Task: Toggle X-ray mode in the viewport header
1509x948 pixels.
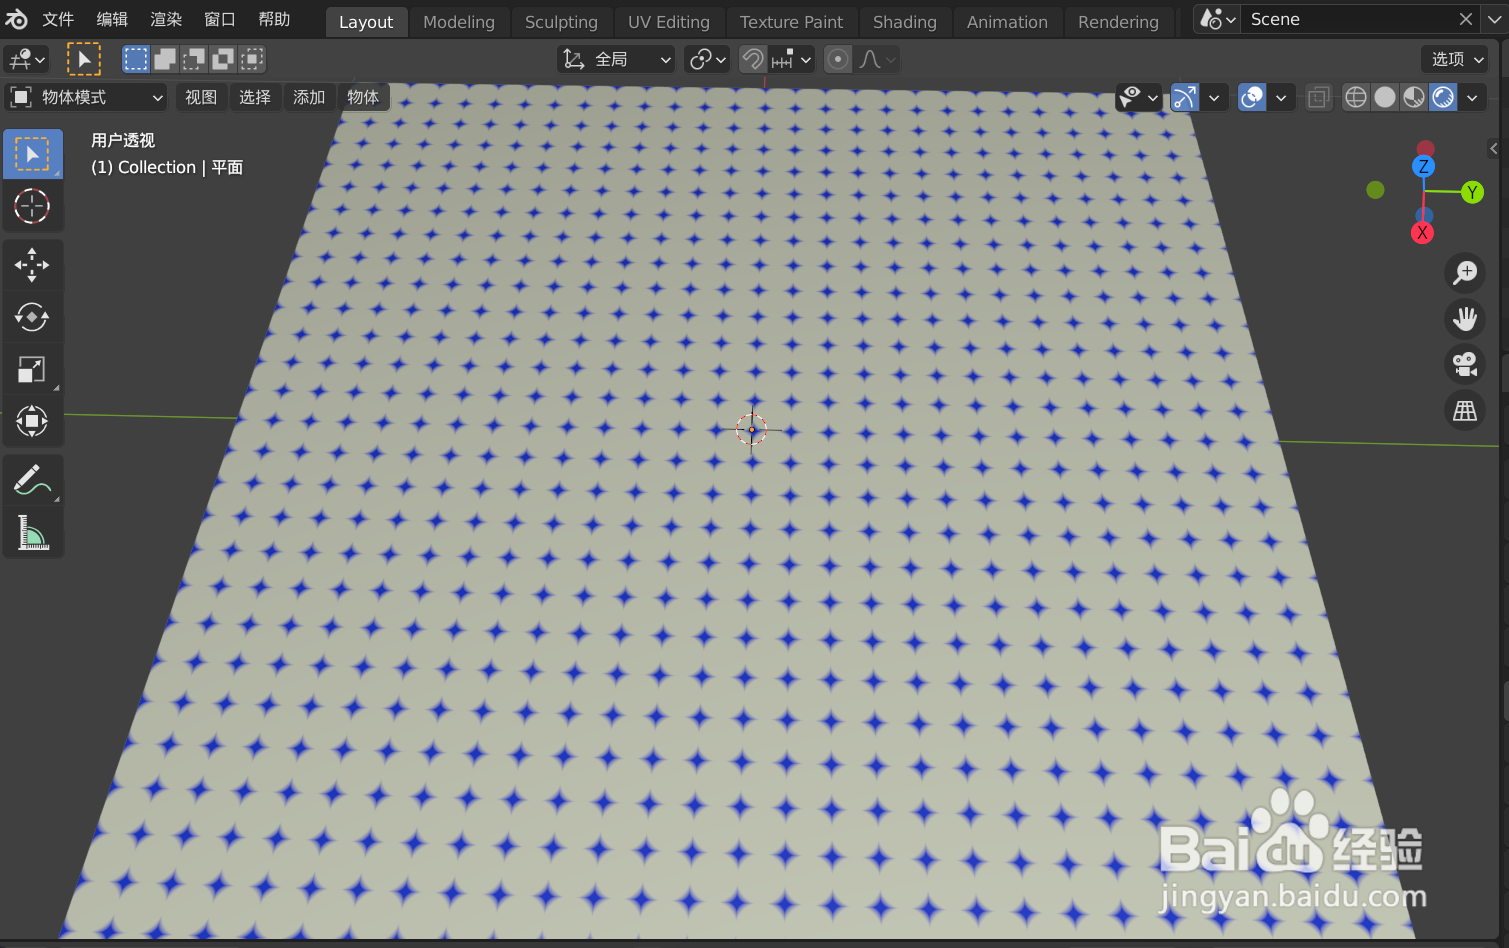Action: coord(1318,97)
